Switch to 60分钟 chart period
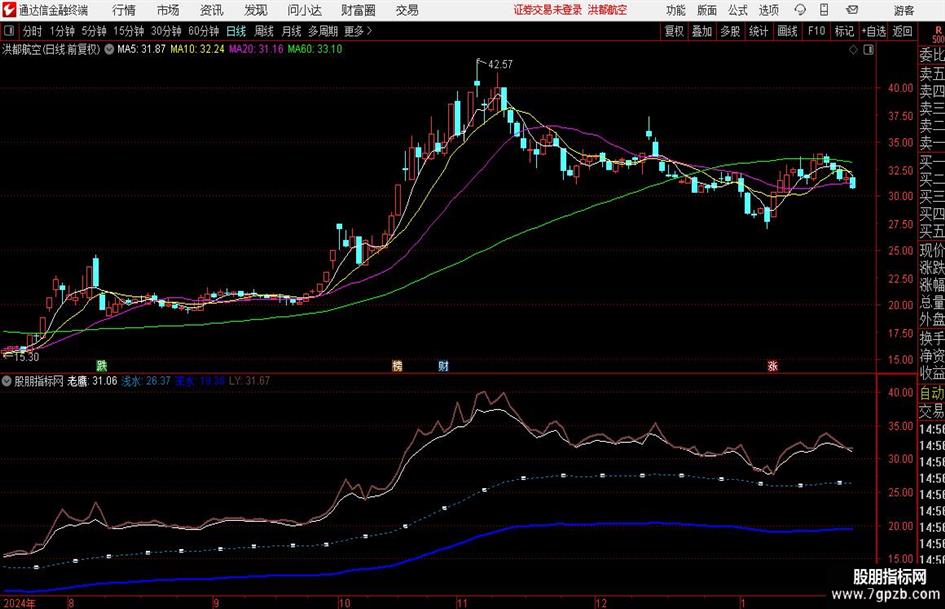This screenshot has height=609, width=945. (203, 31)
